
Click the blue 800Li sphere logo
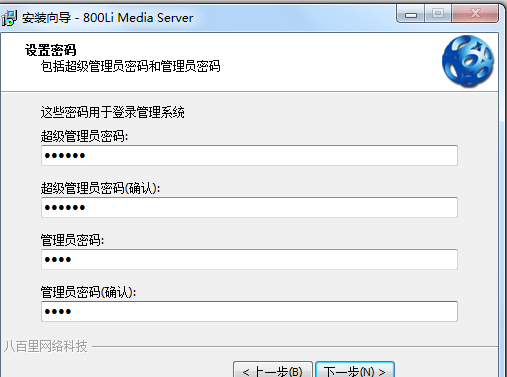pyautogui.click(x=468, y=61)
